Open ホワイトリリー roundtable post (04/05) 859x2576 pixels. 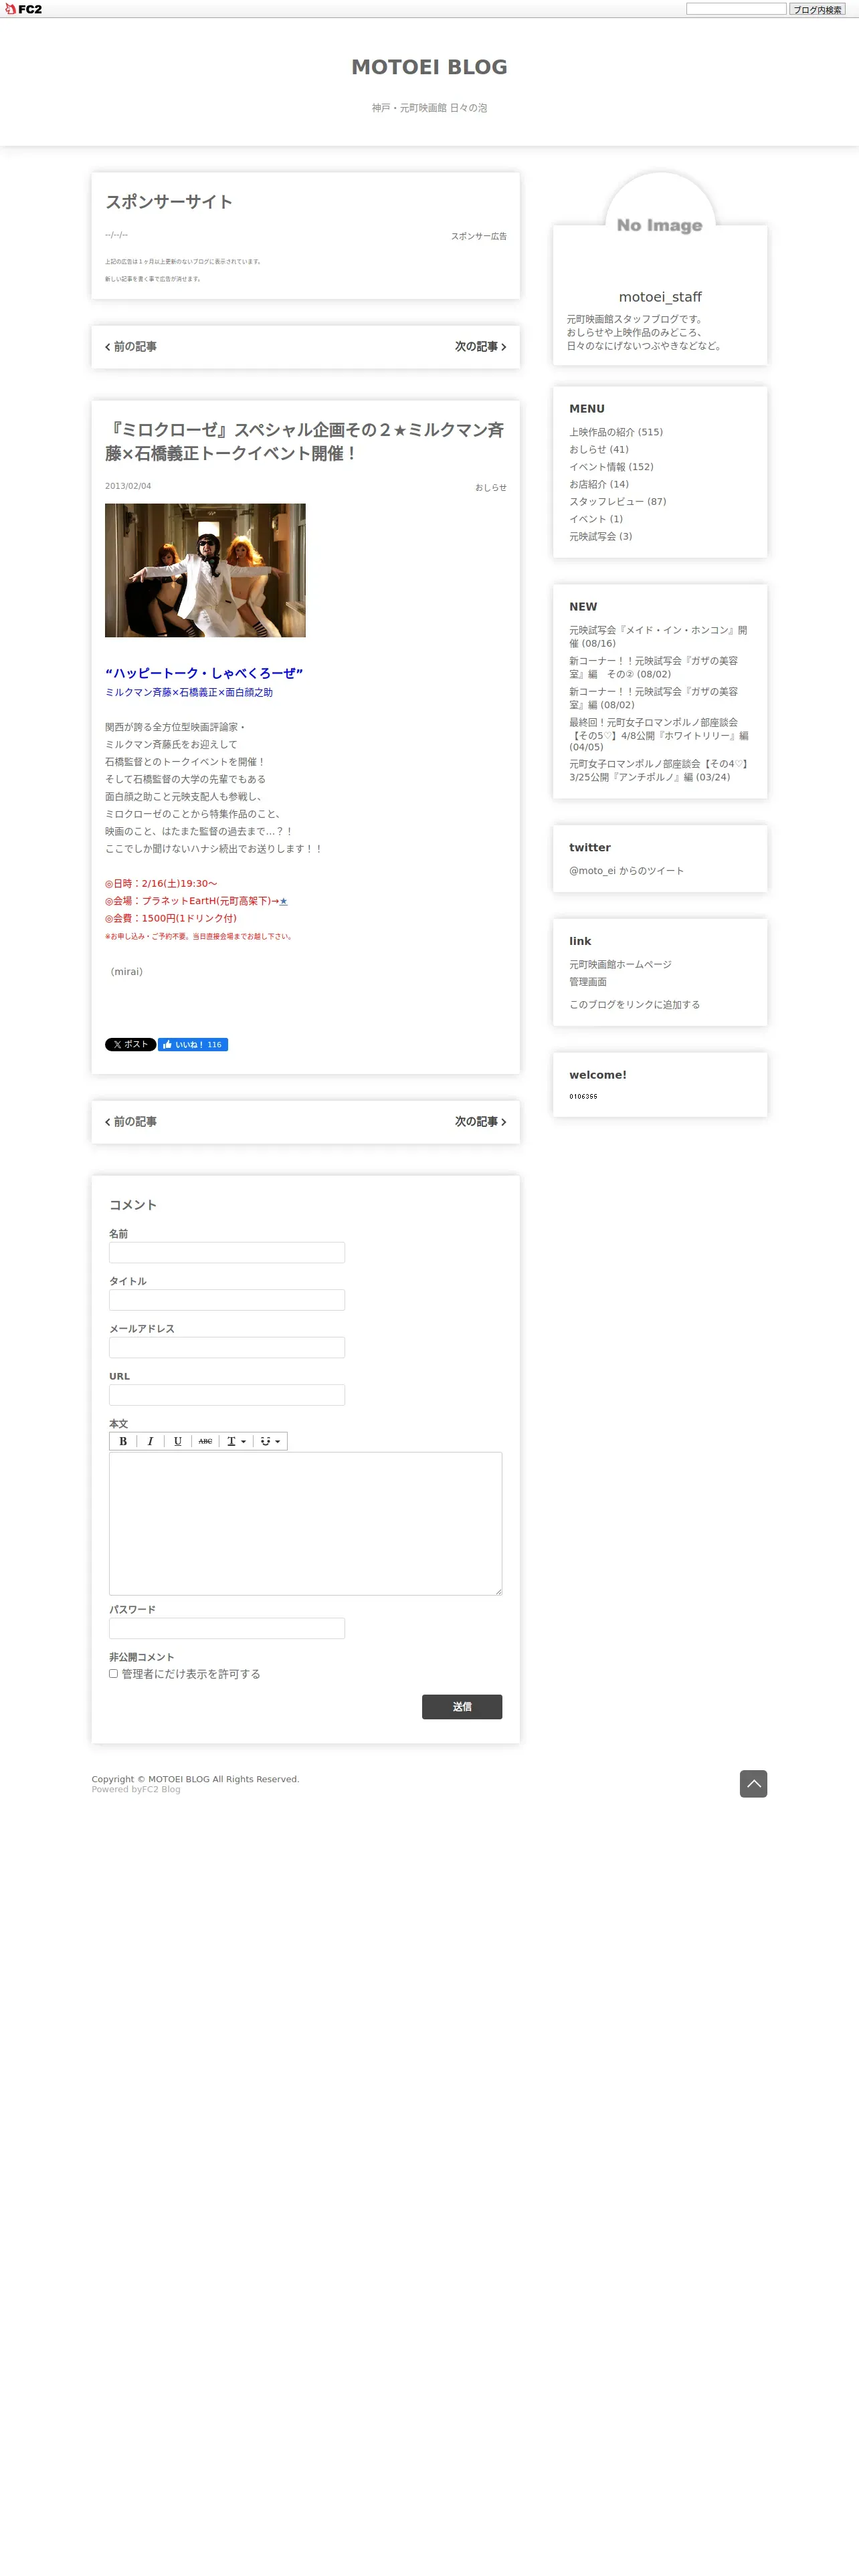pyautogui.click(x=659, y=735)
